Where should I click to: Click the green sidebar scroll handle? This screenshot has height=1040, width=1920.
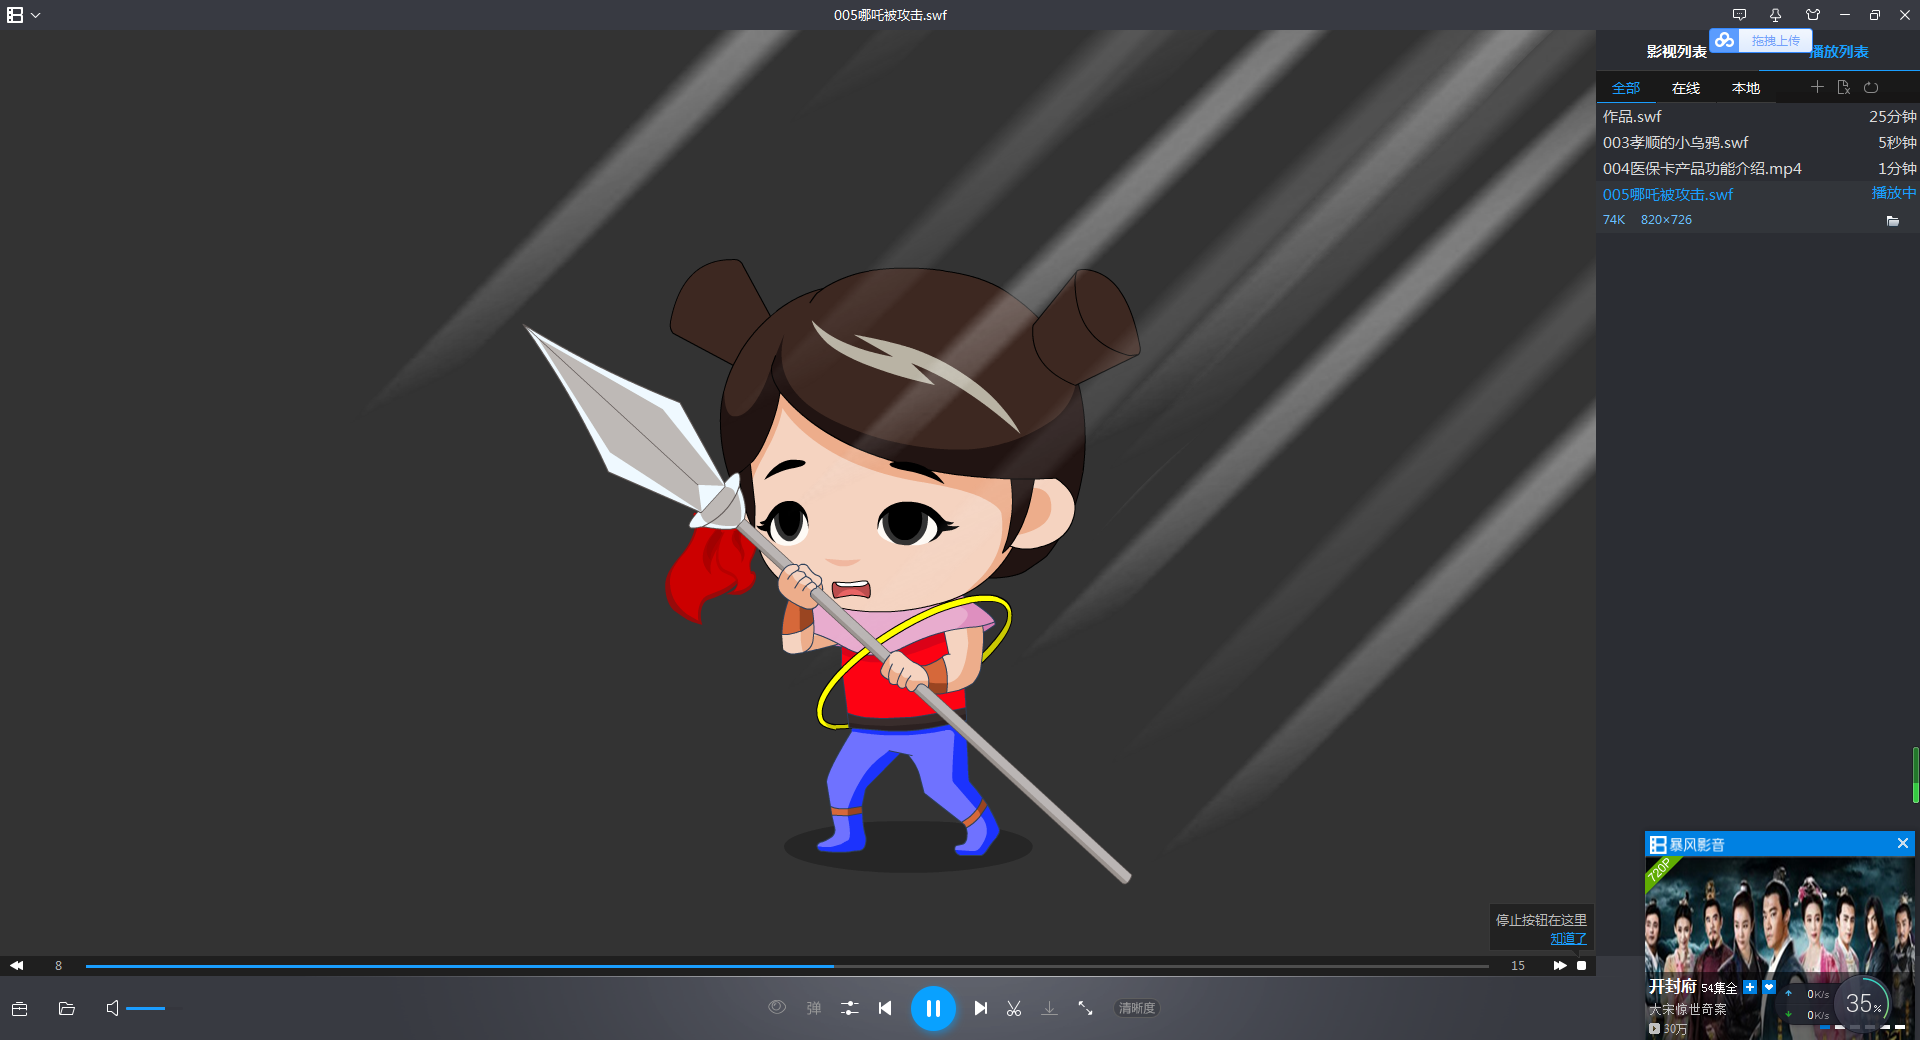click(1916, 775)
